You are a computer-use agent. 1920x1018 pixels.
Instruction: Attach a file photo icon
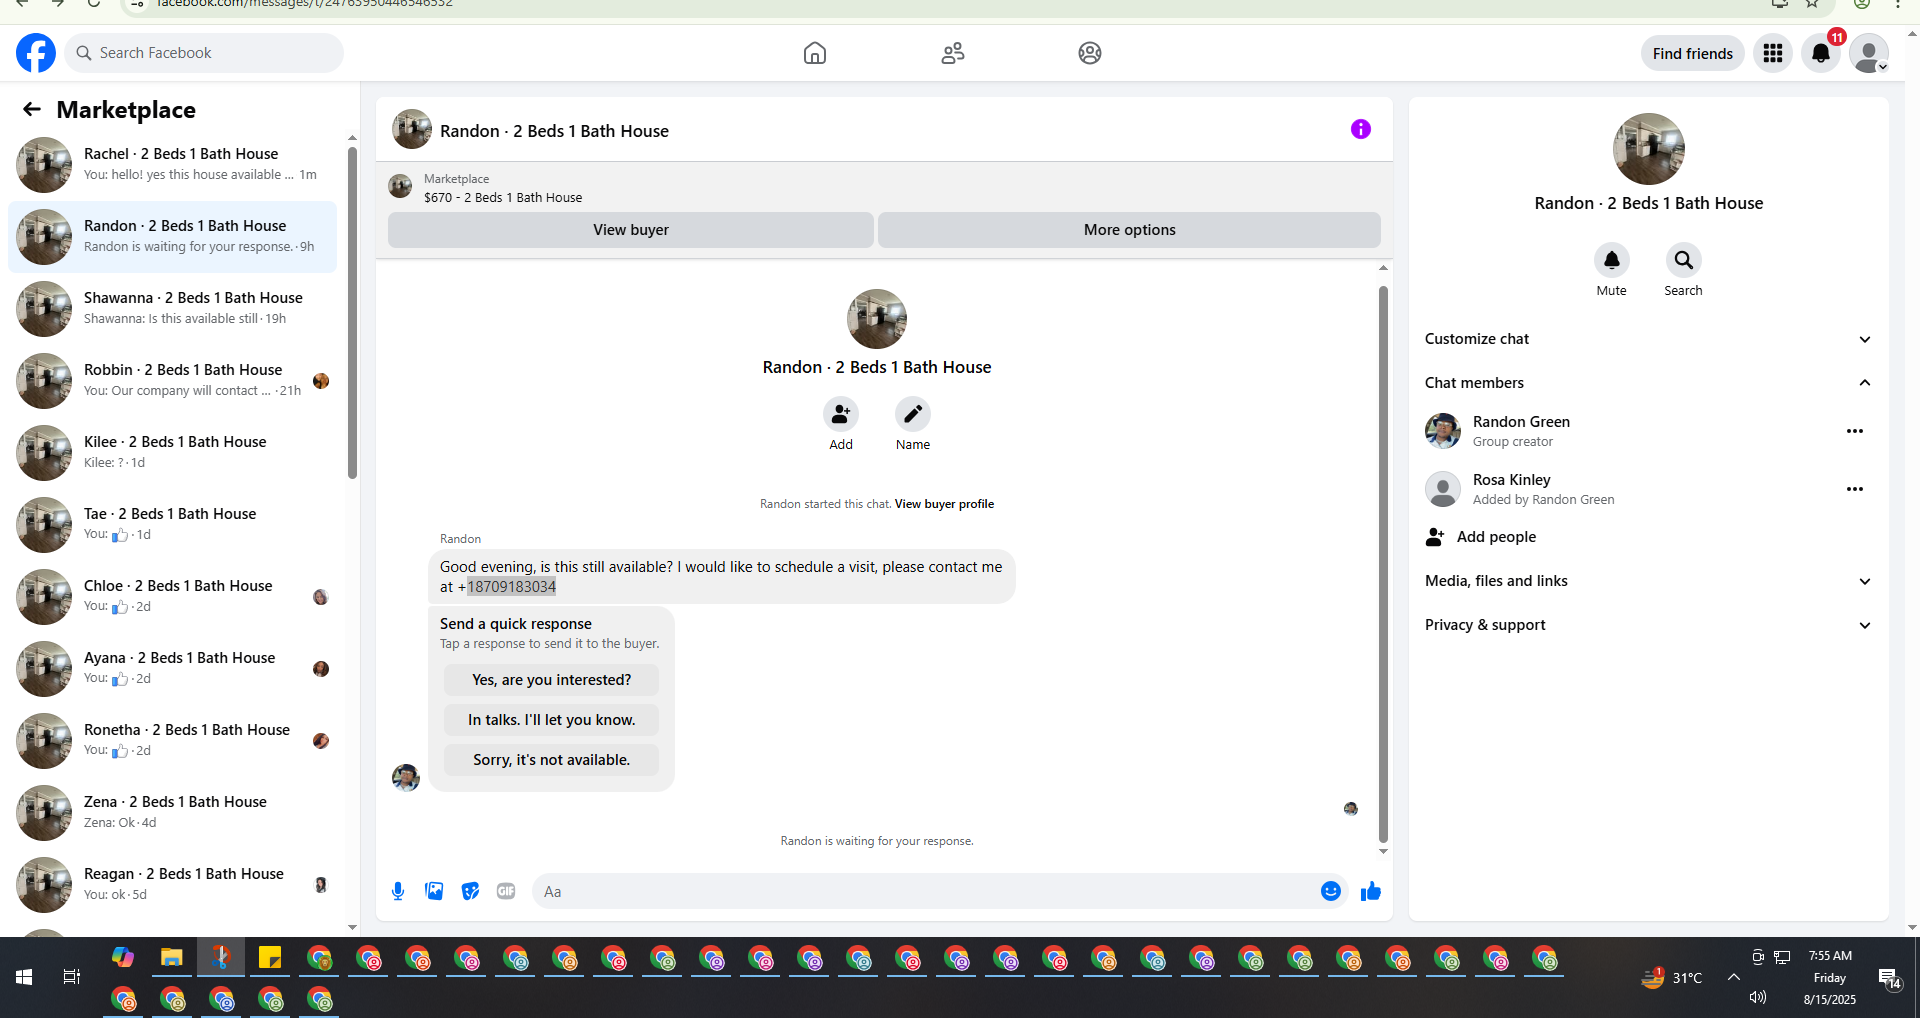click(x=434, y=891)
